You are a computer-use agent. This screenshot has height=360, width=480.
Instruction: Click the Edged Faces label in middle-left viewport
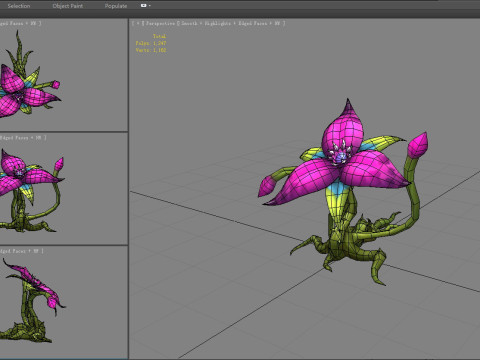14,137
